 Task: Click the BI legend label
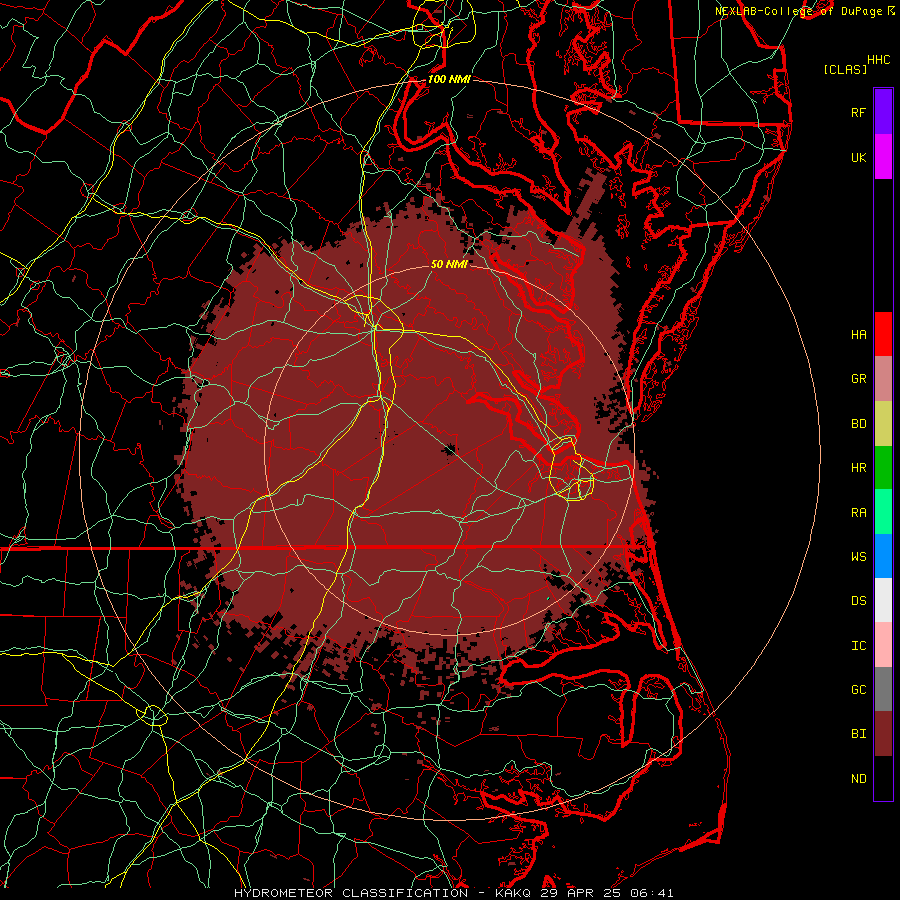(858, 734)
